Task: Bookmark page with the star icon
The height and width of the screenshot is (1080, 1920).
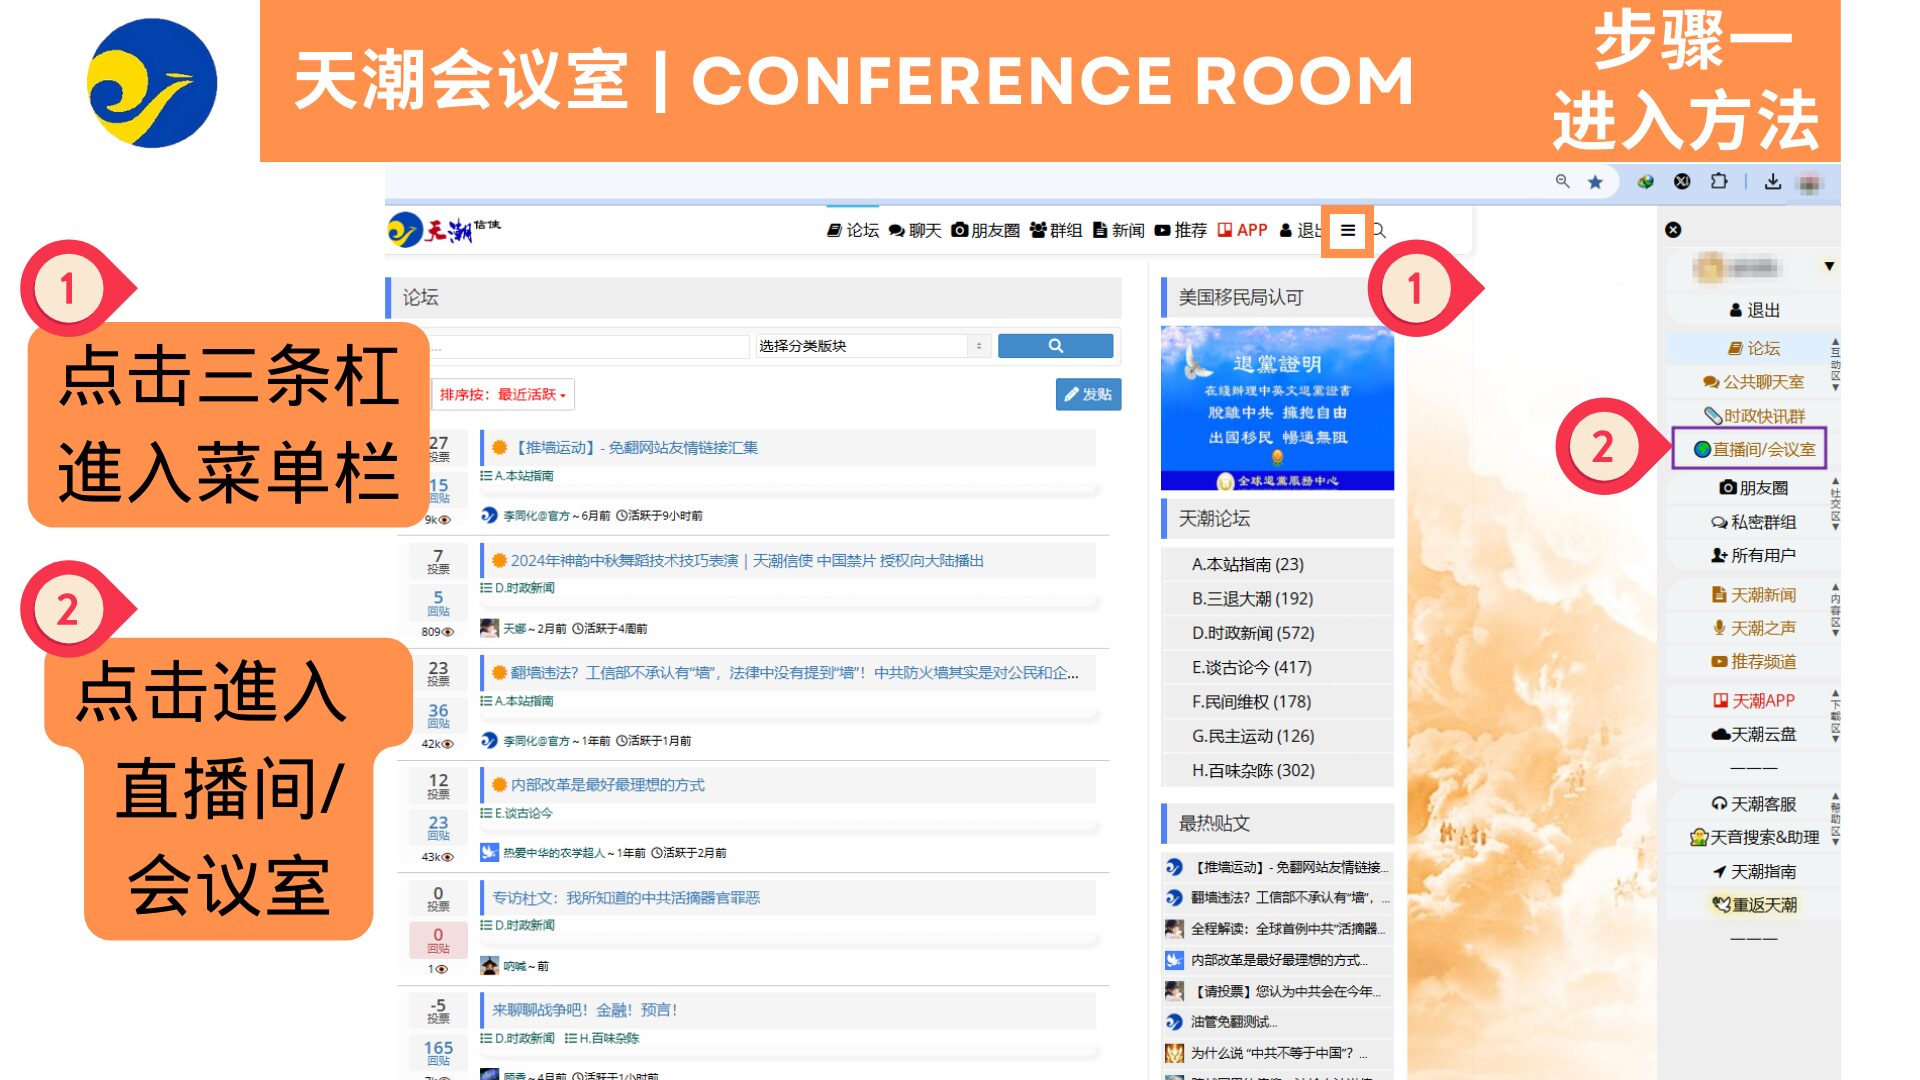Action: (1595, 182)
